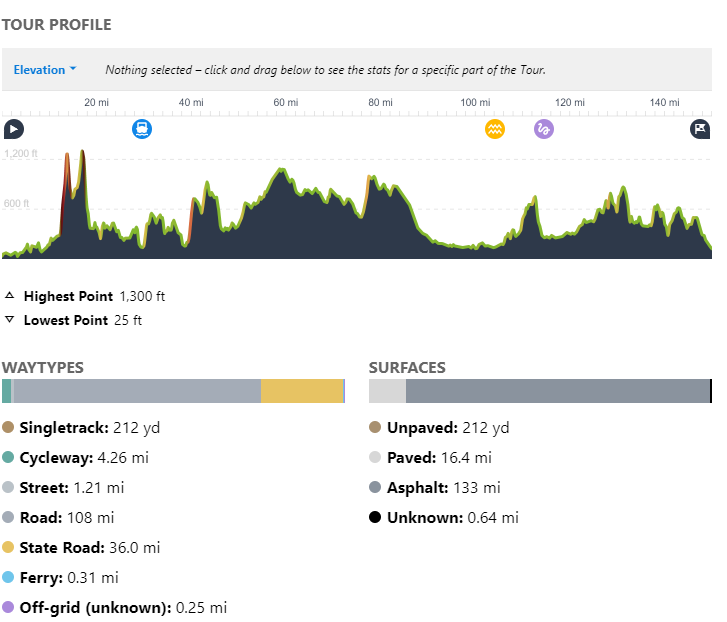The height and width of the screenshot is (622, 727).
Task: Click the tour start play marker
Action: pos(13,129)
